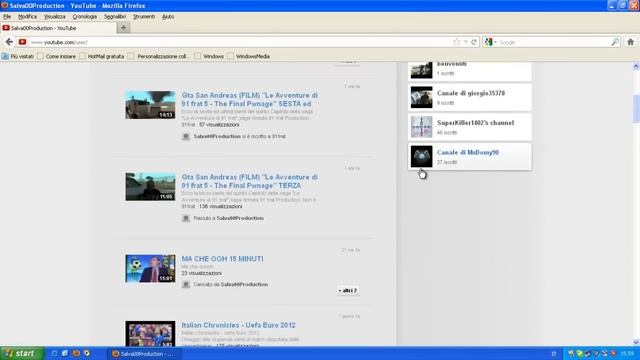The image size is (640, 360).
Task: Open the MA CHE OOH 15 MINUTI video link
Action: point(222,259)
